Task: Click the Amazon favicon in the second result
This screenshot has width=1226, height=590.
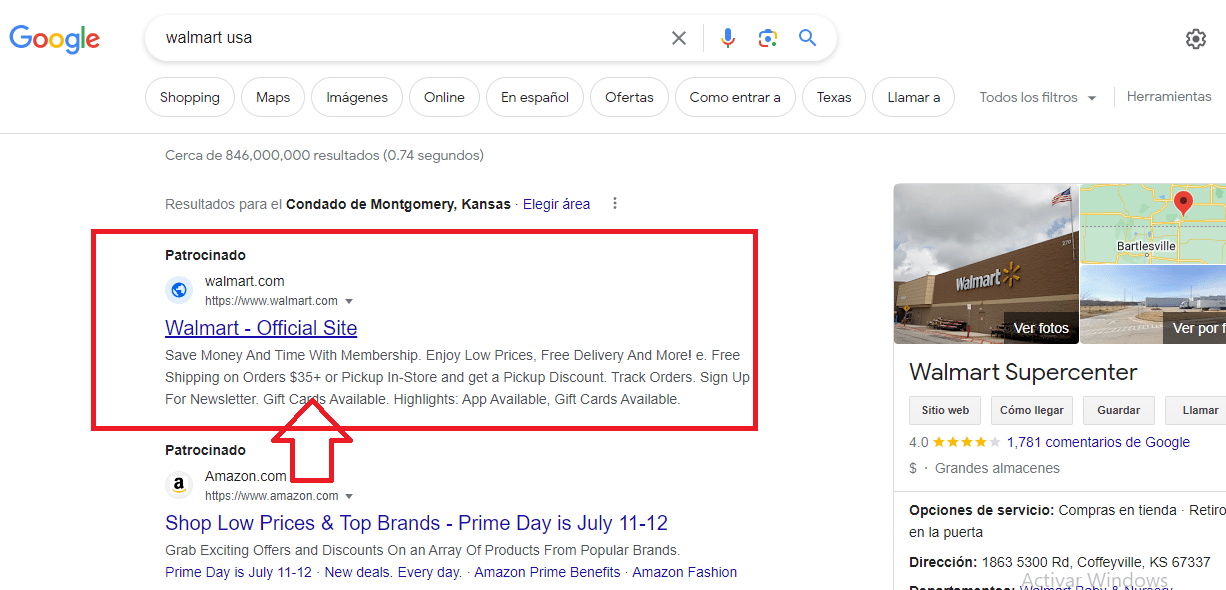Action: point(179,484)
